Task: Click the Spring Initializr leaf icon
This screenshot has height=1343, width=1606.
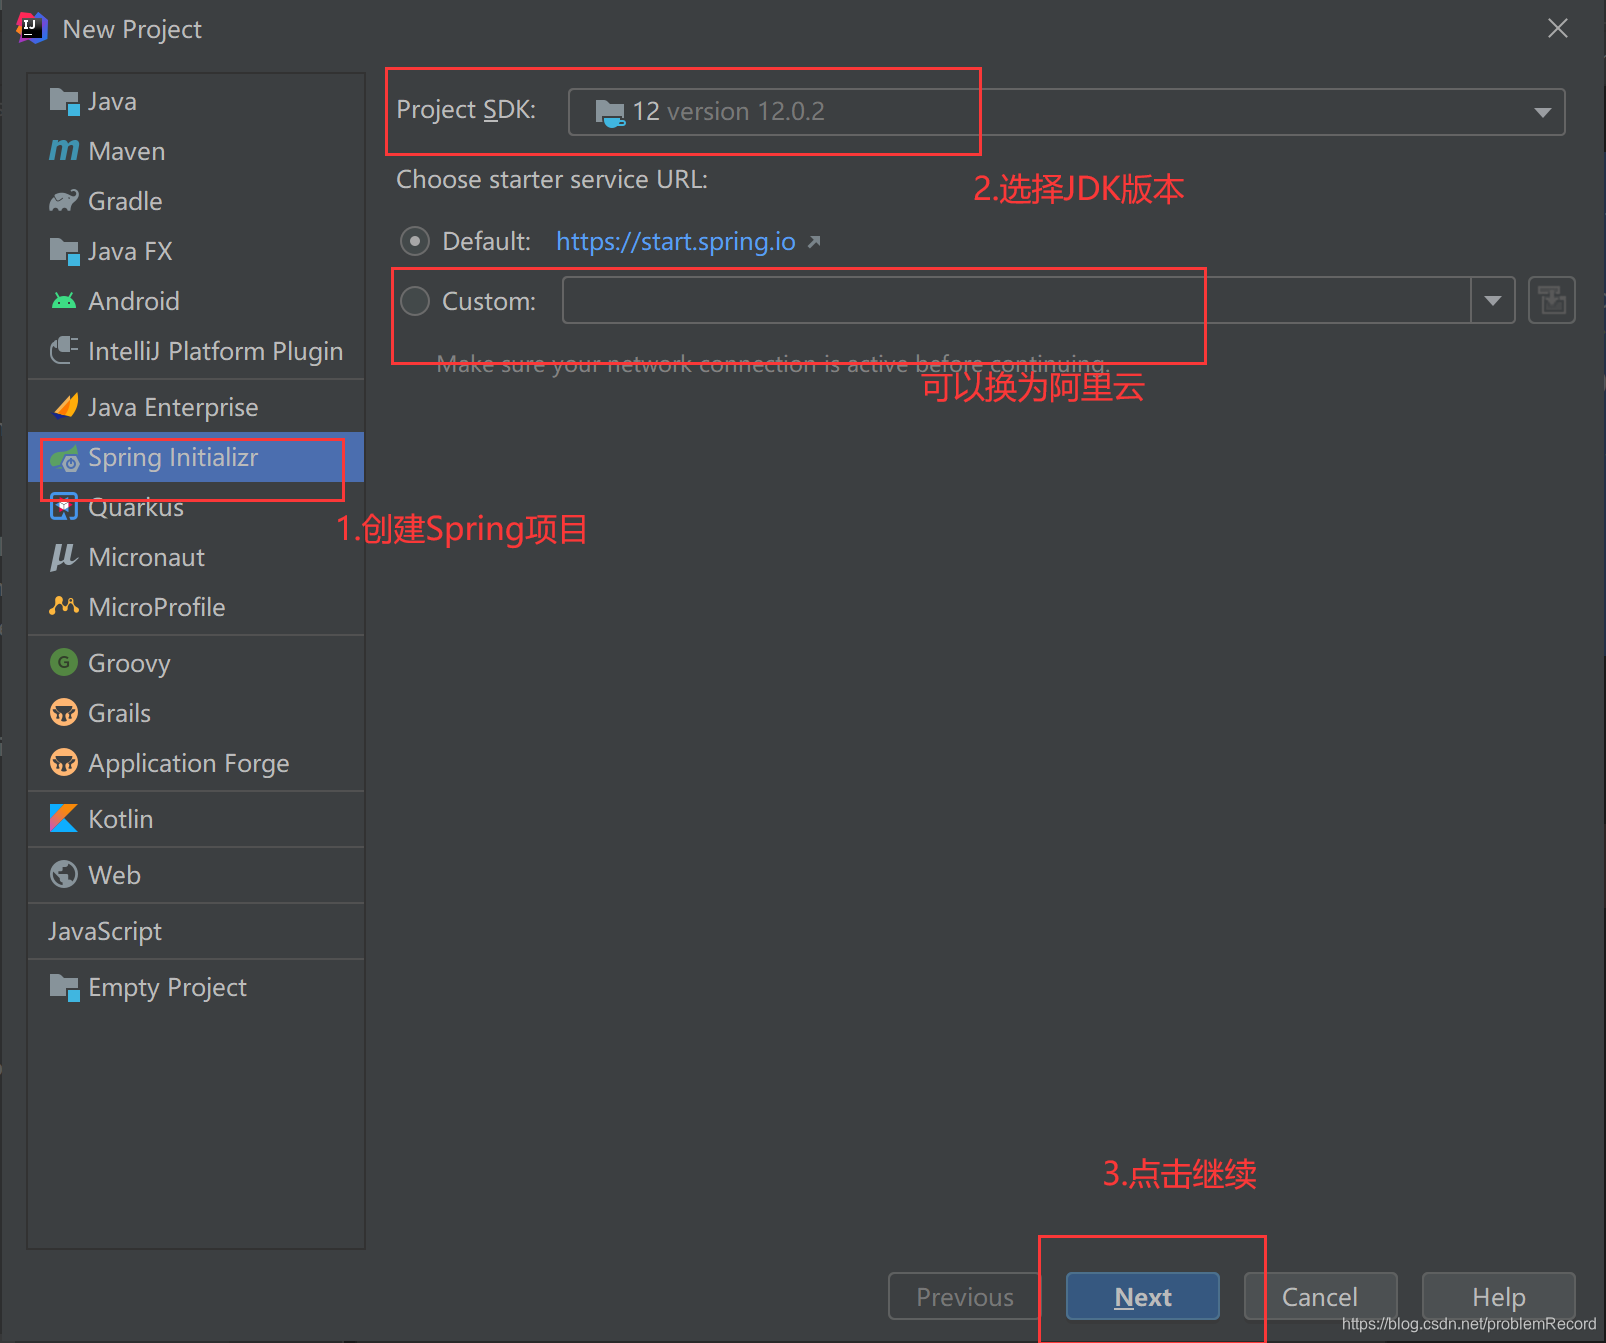Action: pyautogui.click(x=64, y=459)
